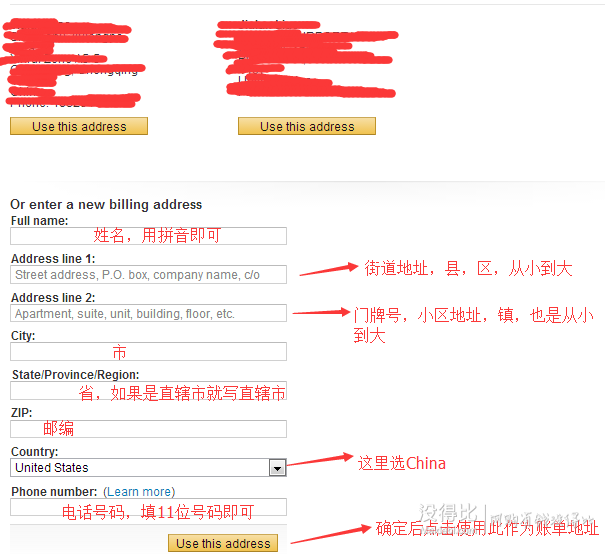The height and width of the screenshot is (554, 605).
Task: Click the ZIP code field
Action: coord(148,429)
